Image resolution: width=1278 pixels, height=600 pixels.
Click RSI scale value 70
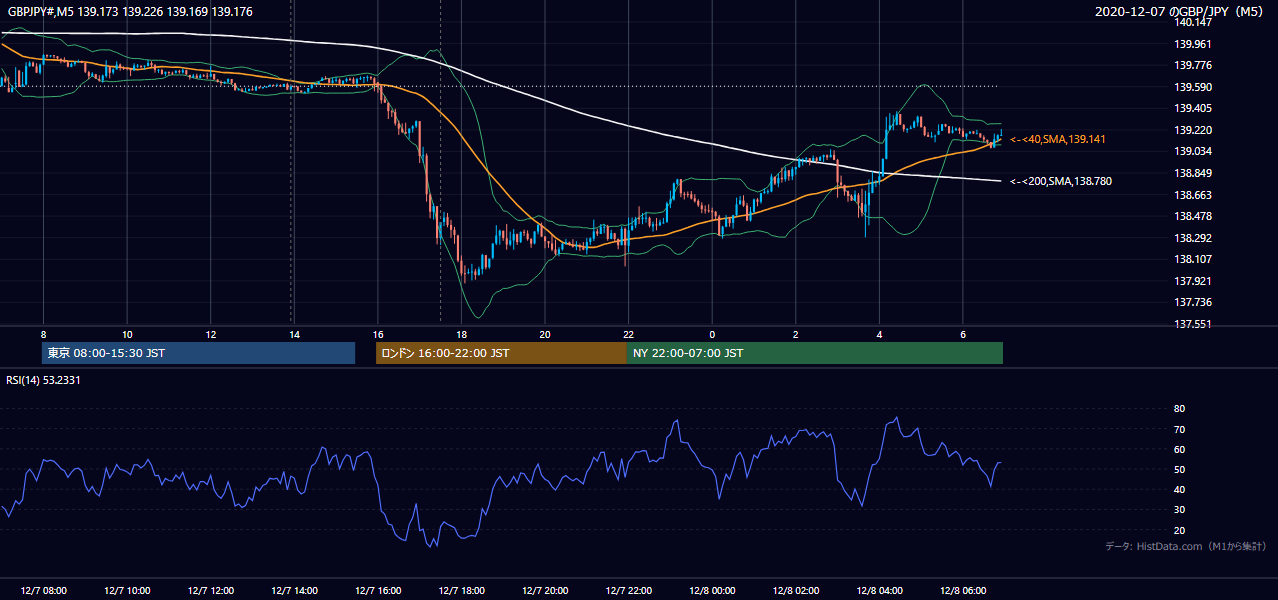1179,429
